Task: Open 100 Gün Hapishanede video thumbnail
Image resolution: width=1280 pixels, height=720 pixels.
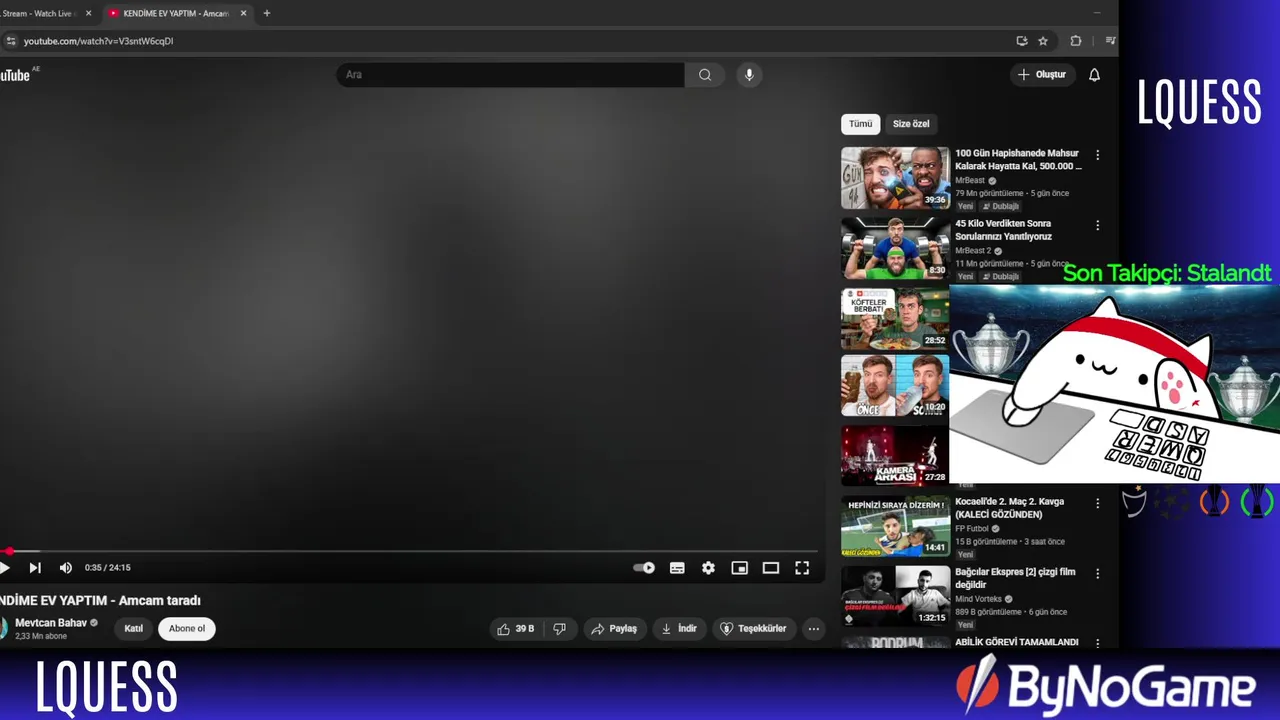Action: pyautogui.click(x=895, y=178)
